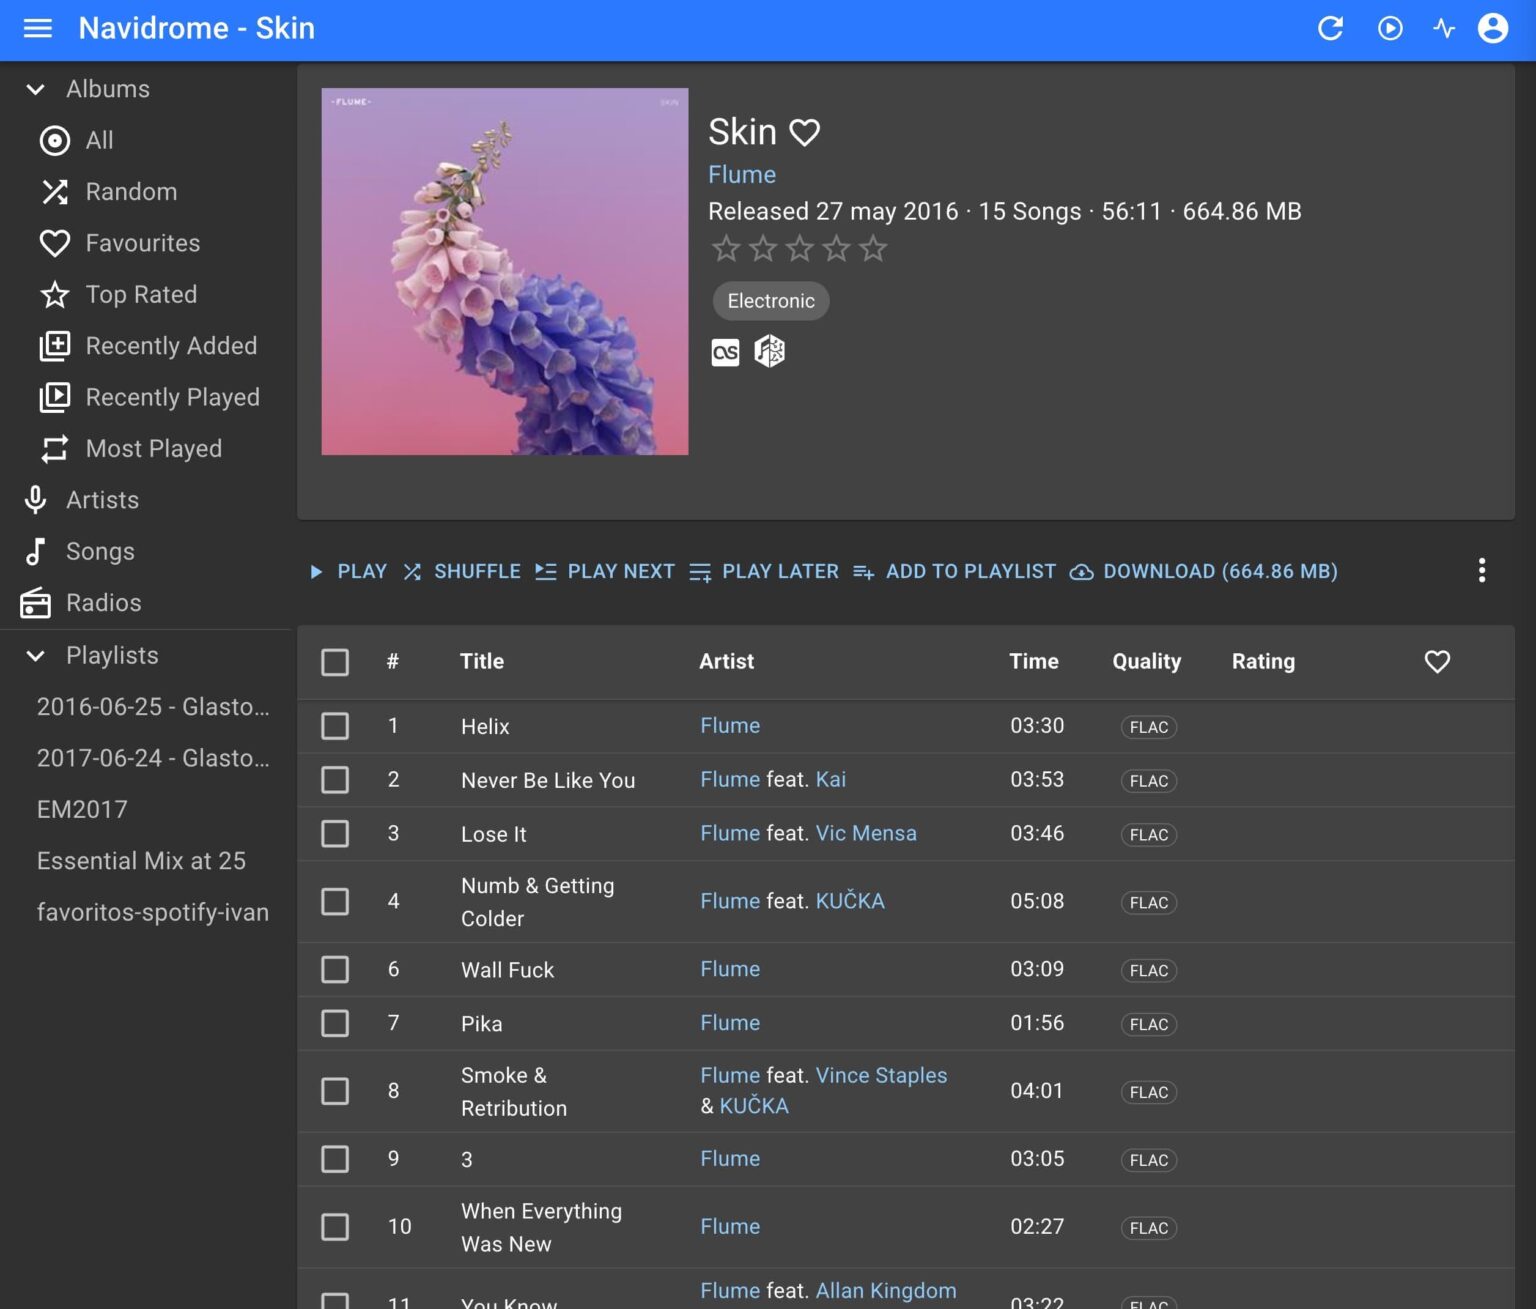
Task: Open the user profile icon at top right
Action: [1492, 29]
